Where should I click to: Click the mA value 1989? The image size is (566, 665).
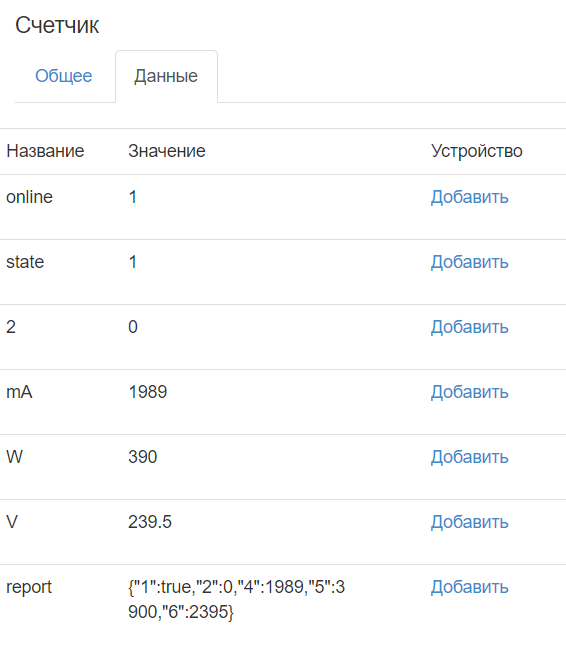click(148, 392)
